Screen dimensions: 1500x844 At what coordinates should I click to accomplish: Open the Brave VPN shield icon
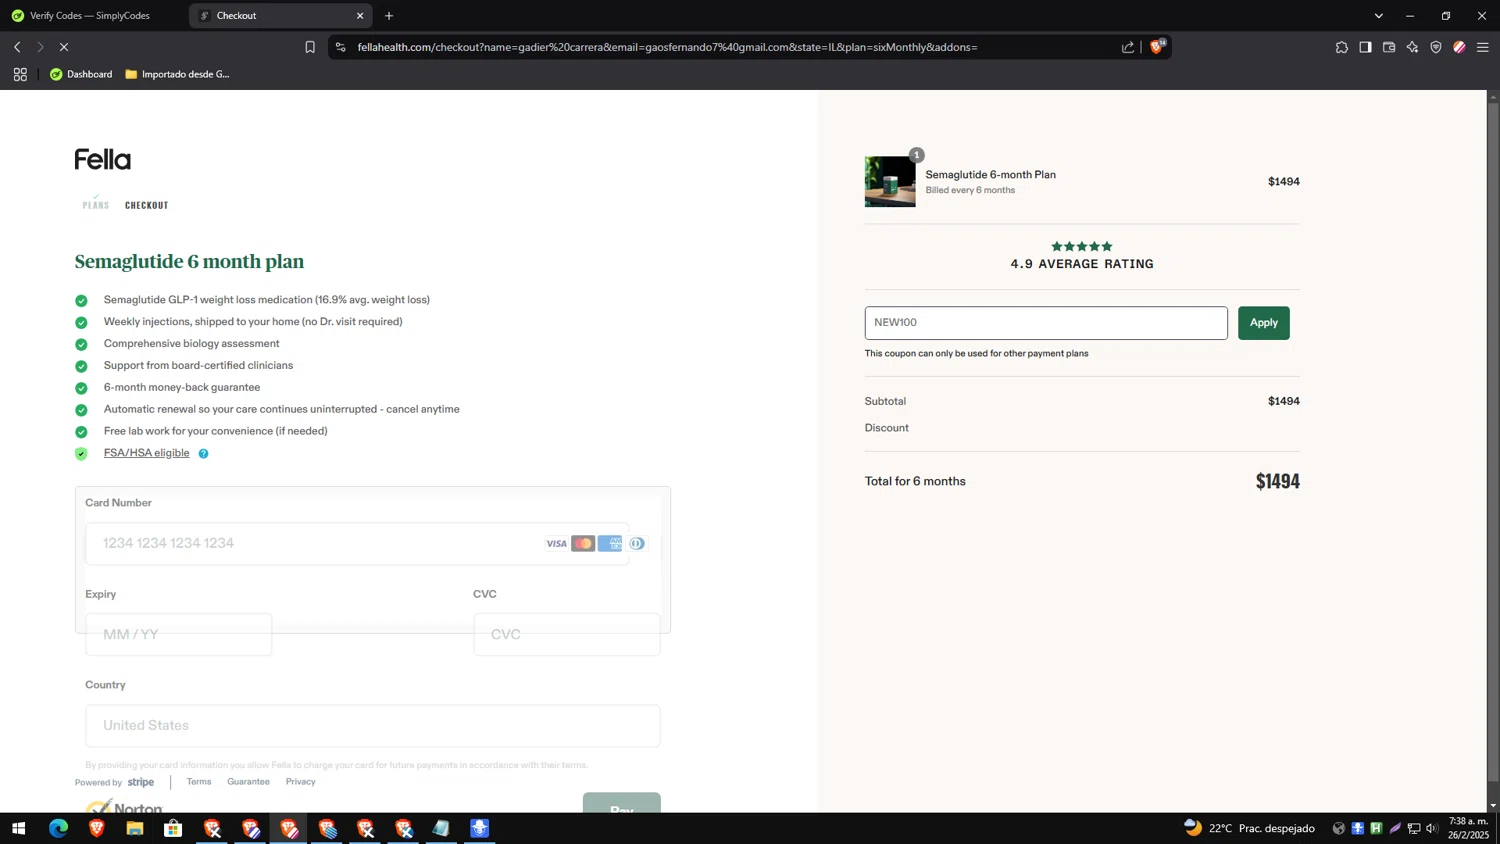(1436, 47)
